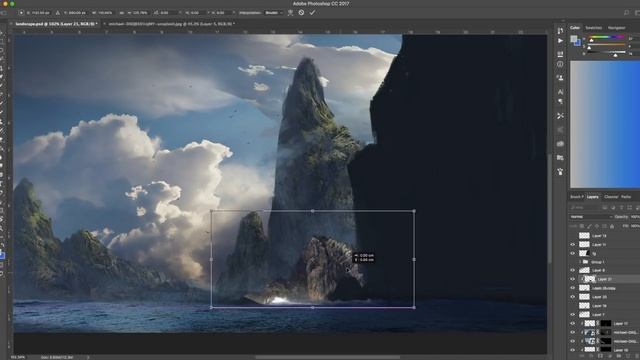Toggle reference point location grid
The height and width of the screenshot is (360, 640).
(x=21, y=13)
